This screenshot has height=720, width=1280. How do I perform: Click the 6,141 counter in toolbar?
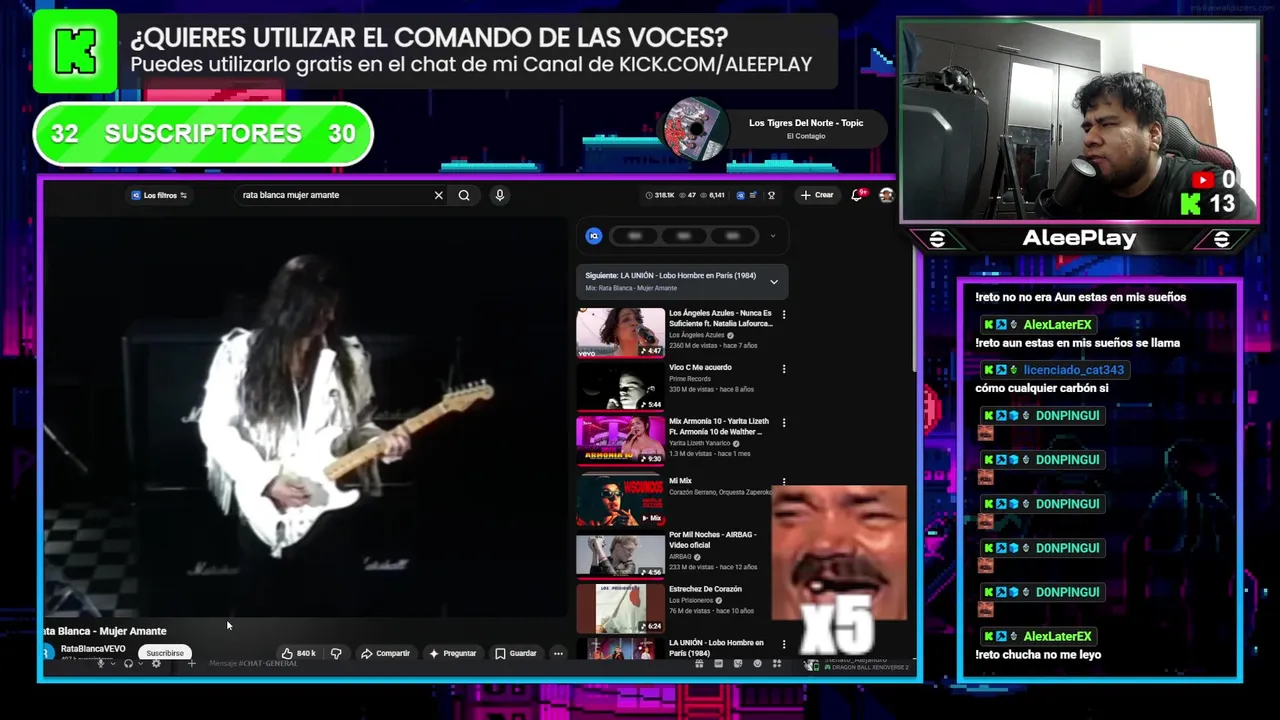tap(713, 195)
